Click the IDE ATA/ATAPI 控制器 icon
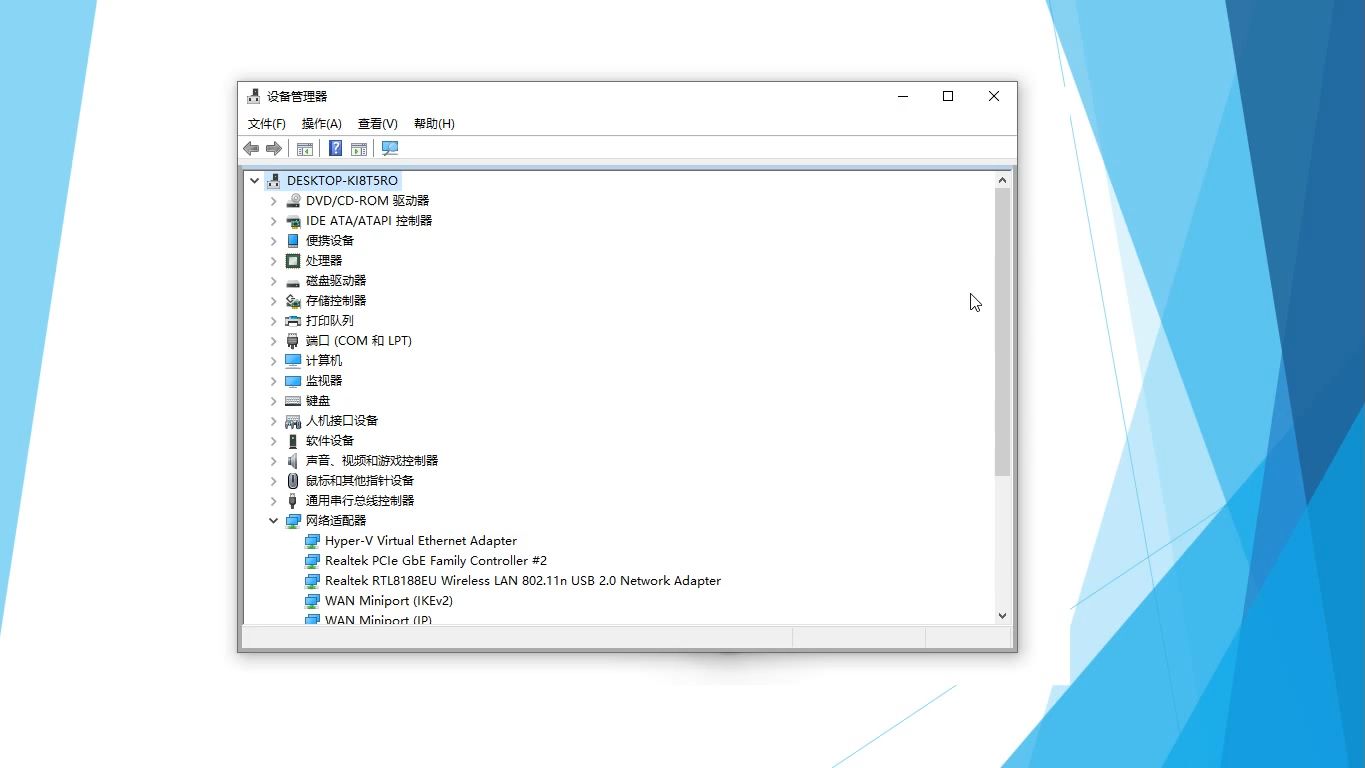The image size is (1365, 768). (293, 221)
